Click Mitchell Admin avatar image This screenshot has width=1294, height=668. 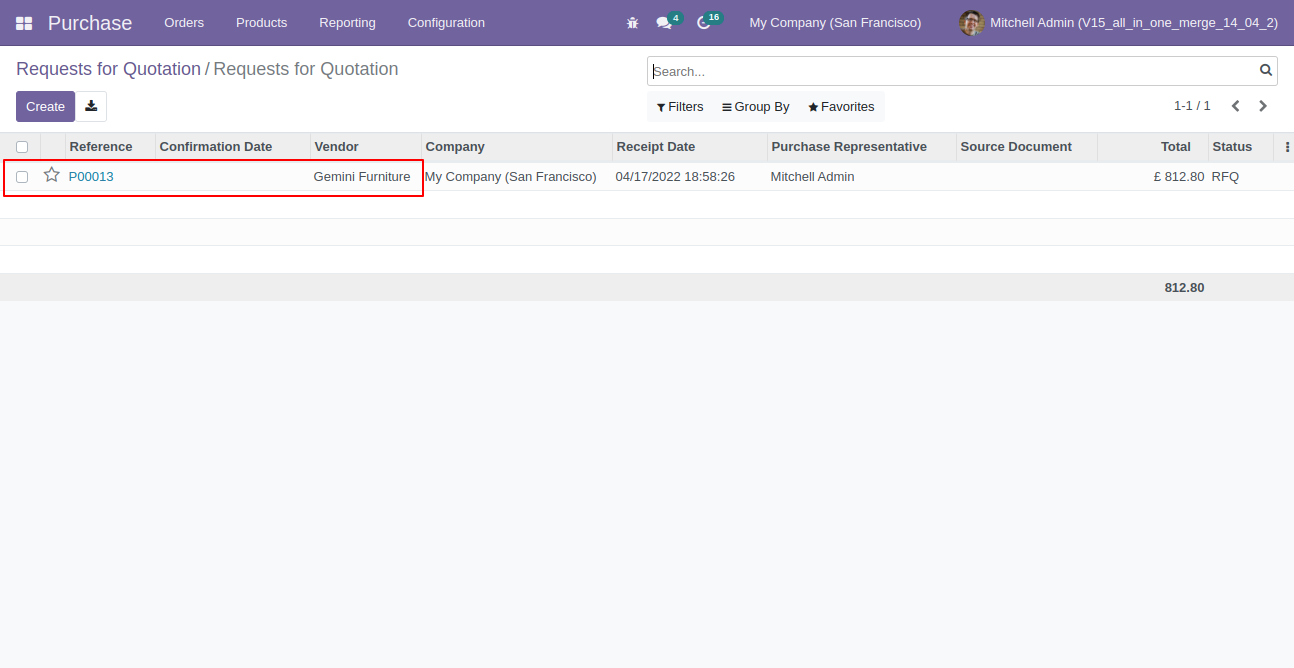pos(971,23)
